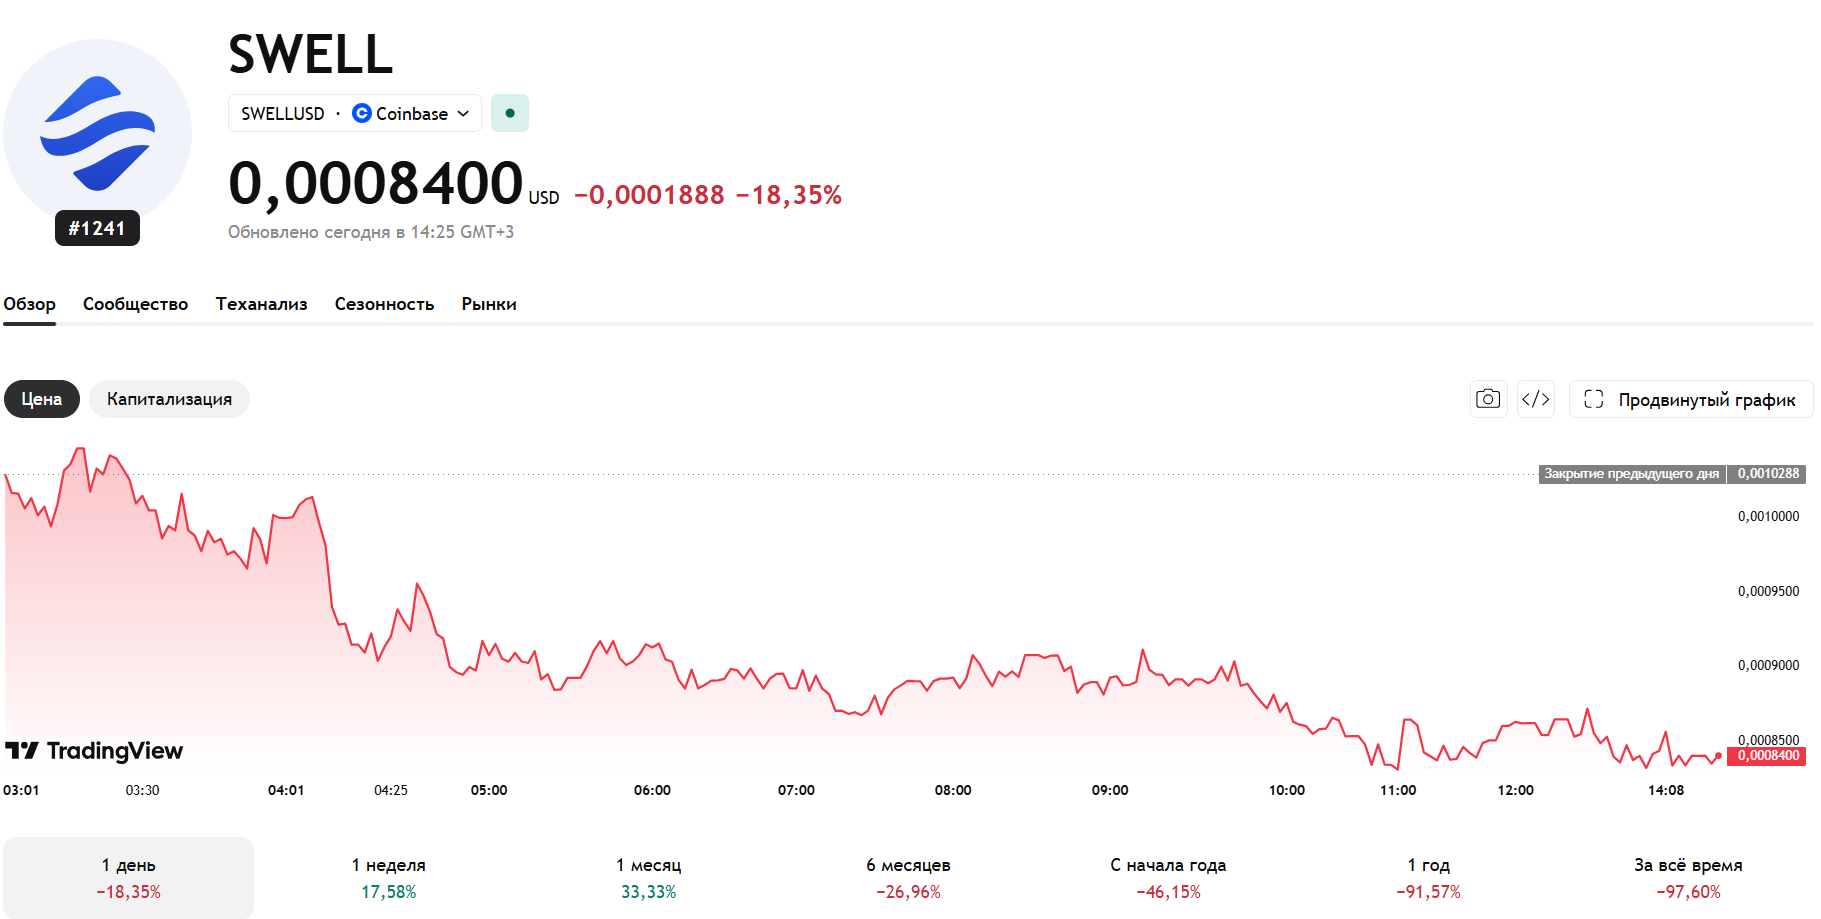Click the 03:30 time axis label
This screenshot has width=1821, height=919.
coord(142,790)
